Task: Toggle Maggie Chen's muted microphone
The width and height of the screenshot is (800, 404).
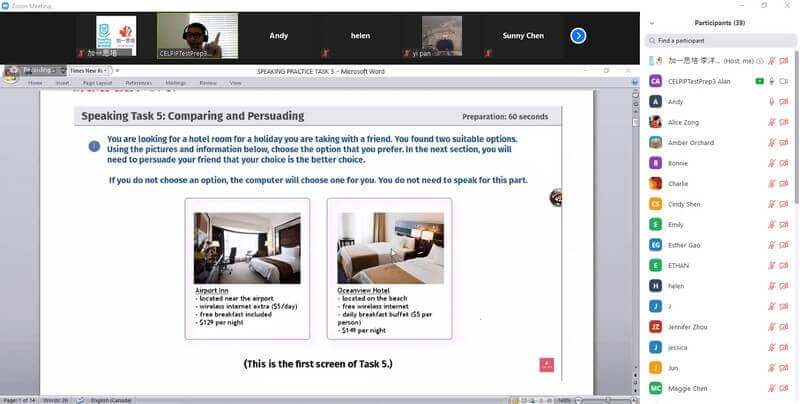Action: click(771, 387)
